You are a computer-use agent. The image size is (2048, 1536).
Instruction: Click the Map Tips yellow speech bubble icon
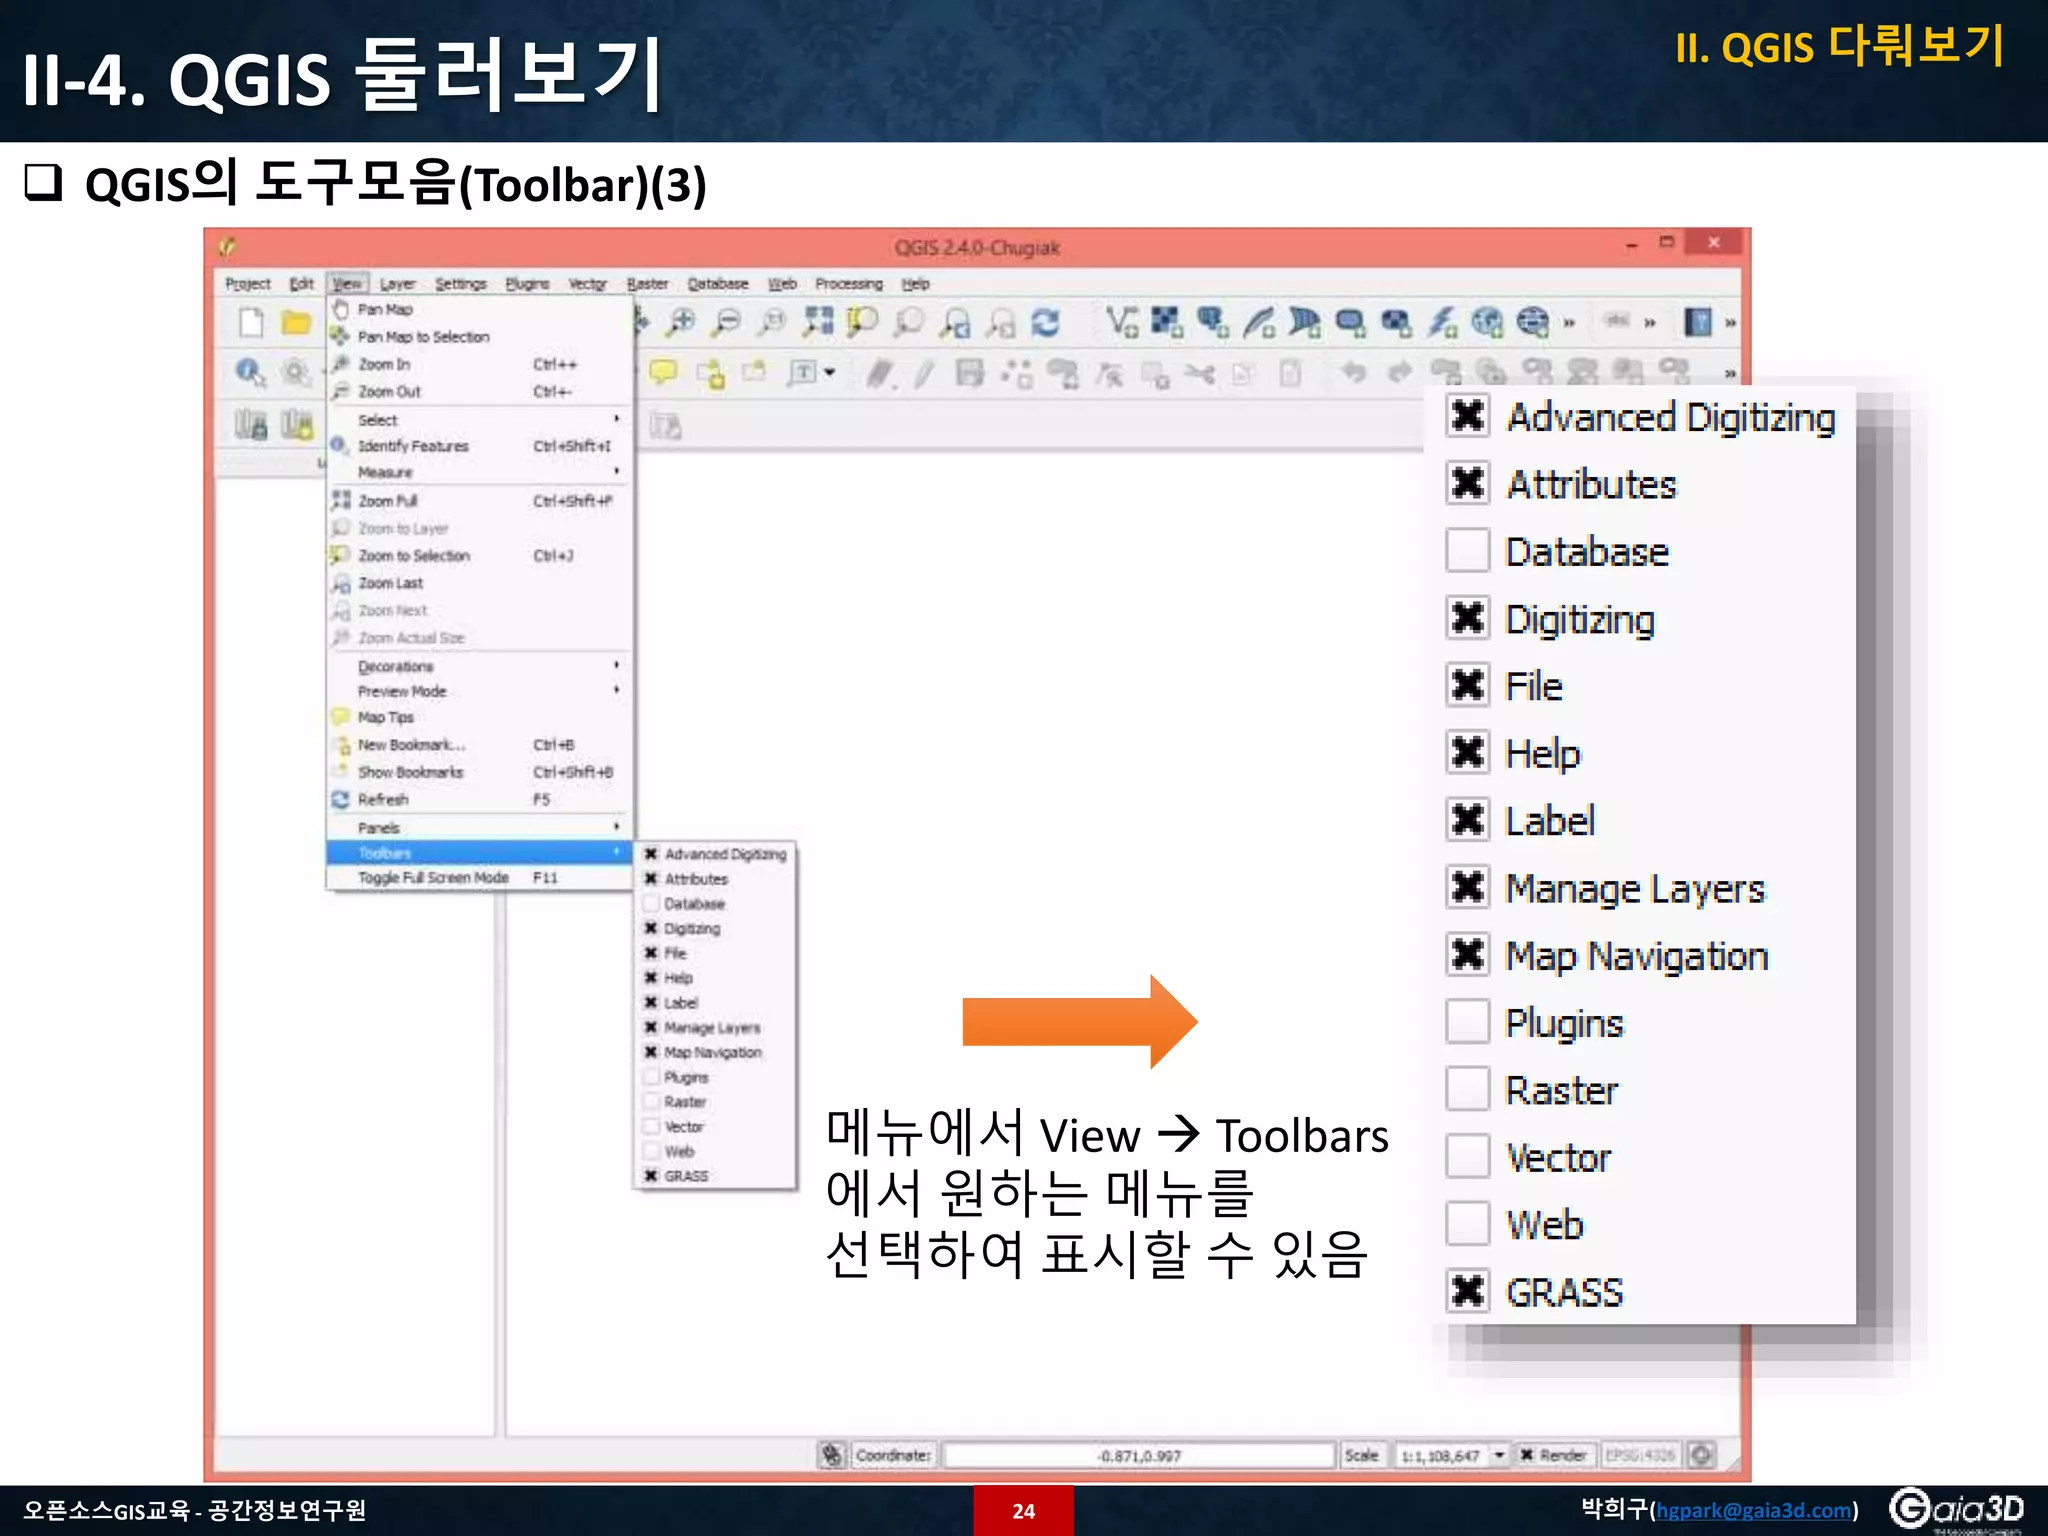(662, 373)
